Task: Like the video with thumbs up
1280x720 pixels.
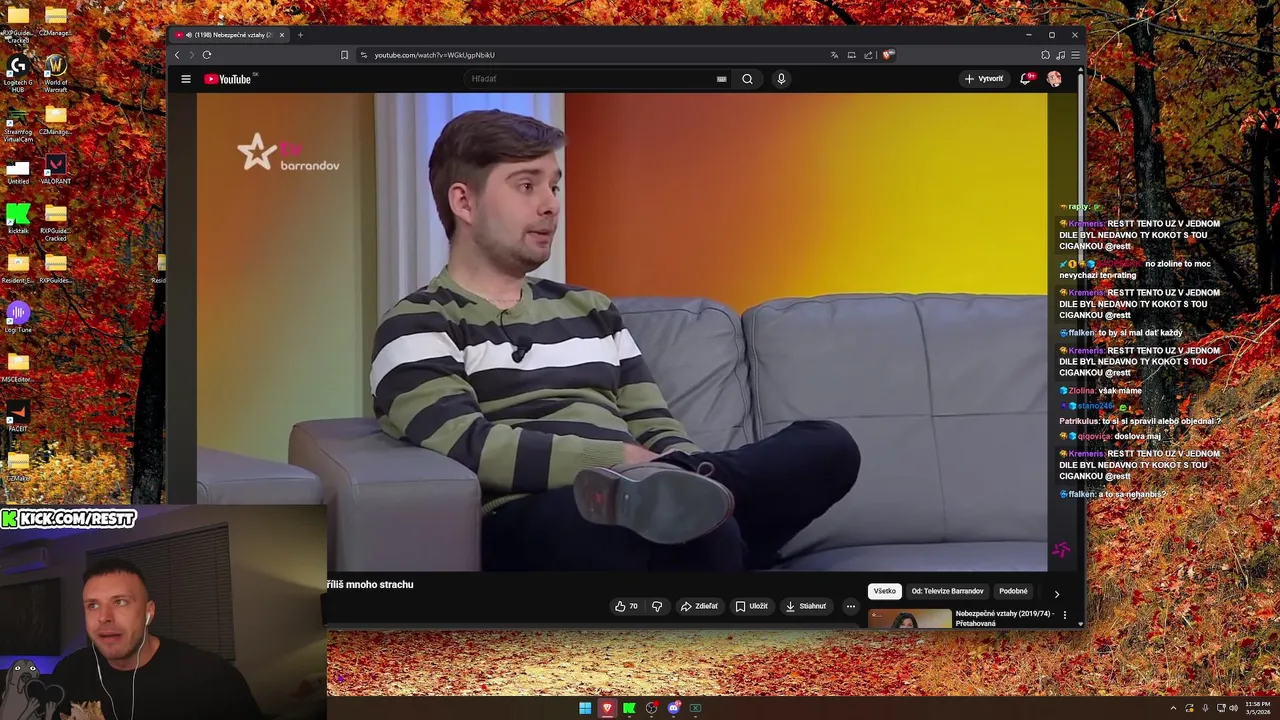Action: 626,606
